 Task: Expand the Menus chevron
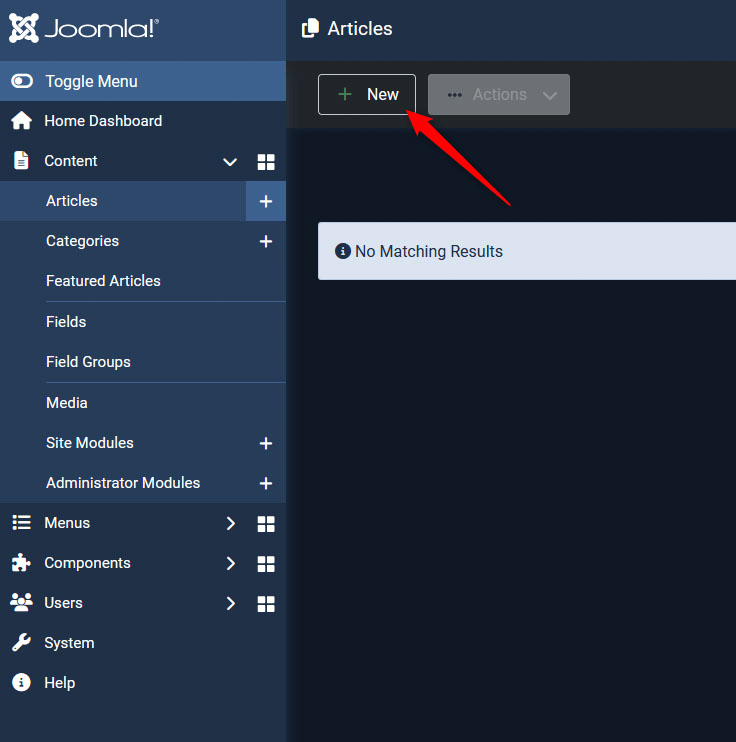click(x=231, y=523)
